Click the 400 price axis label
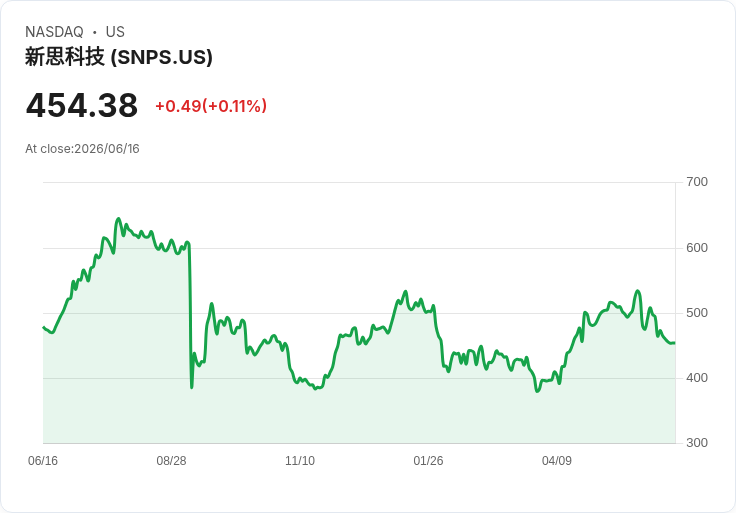Image resolution: width=736 pixels, height=513 pixels. tap(697, 378)
